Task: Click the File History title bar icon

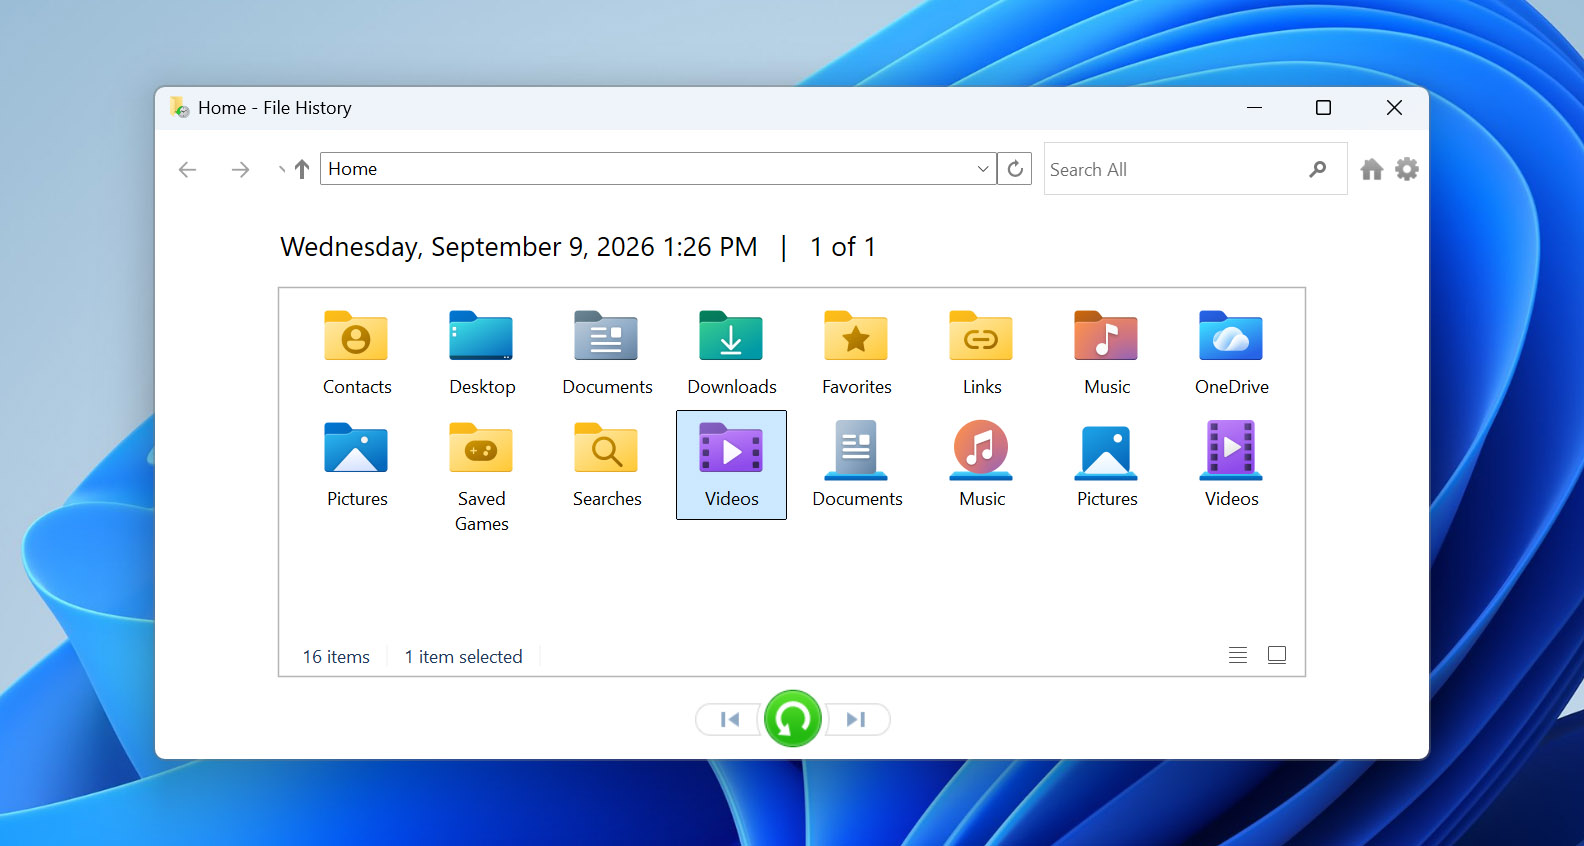Action: pos(180,107)
